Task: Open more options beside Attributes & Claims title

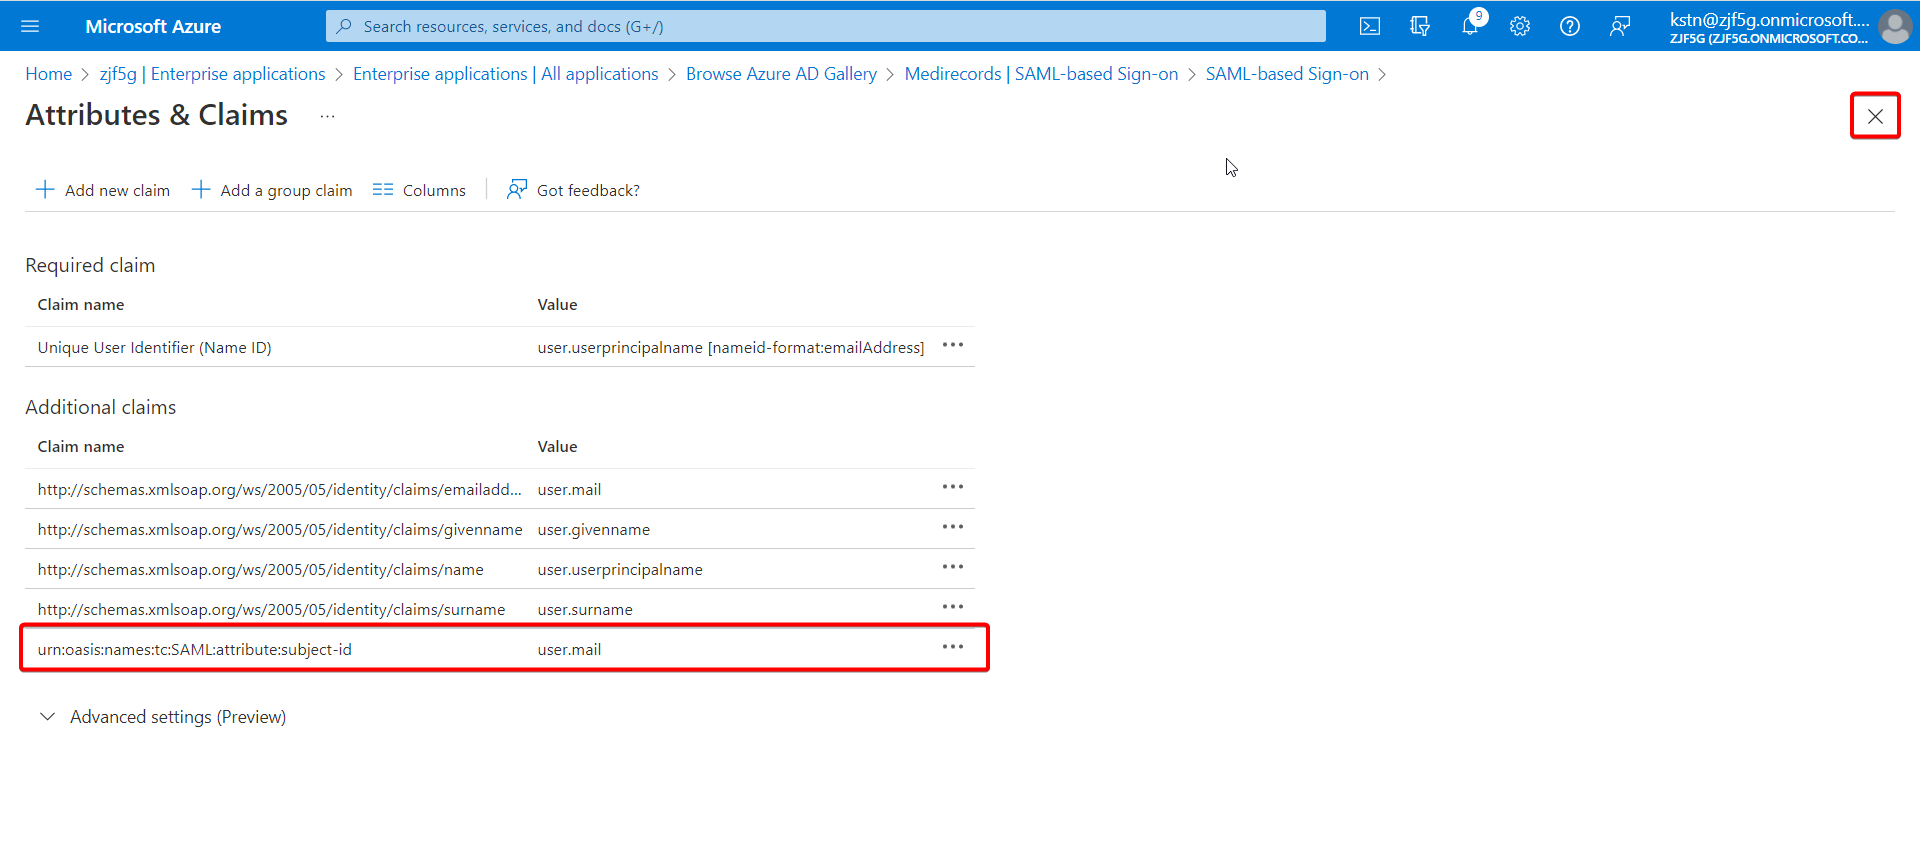Action: [x=327, y=116]
